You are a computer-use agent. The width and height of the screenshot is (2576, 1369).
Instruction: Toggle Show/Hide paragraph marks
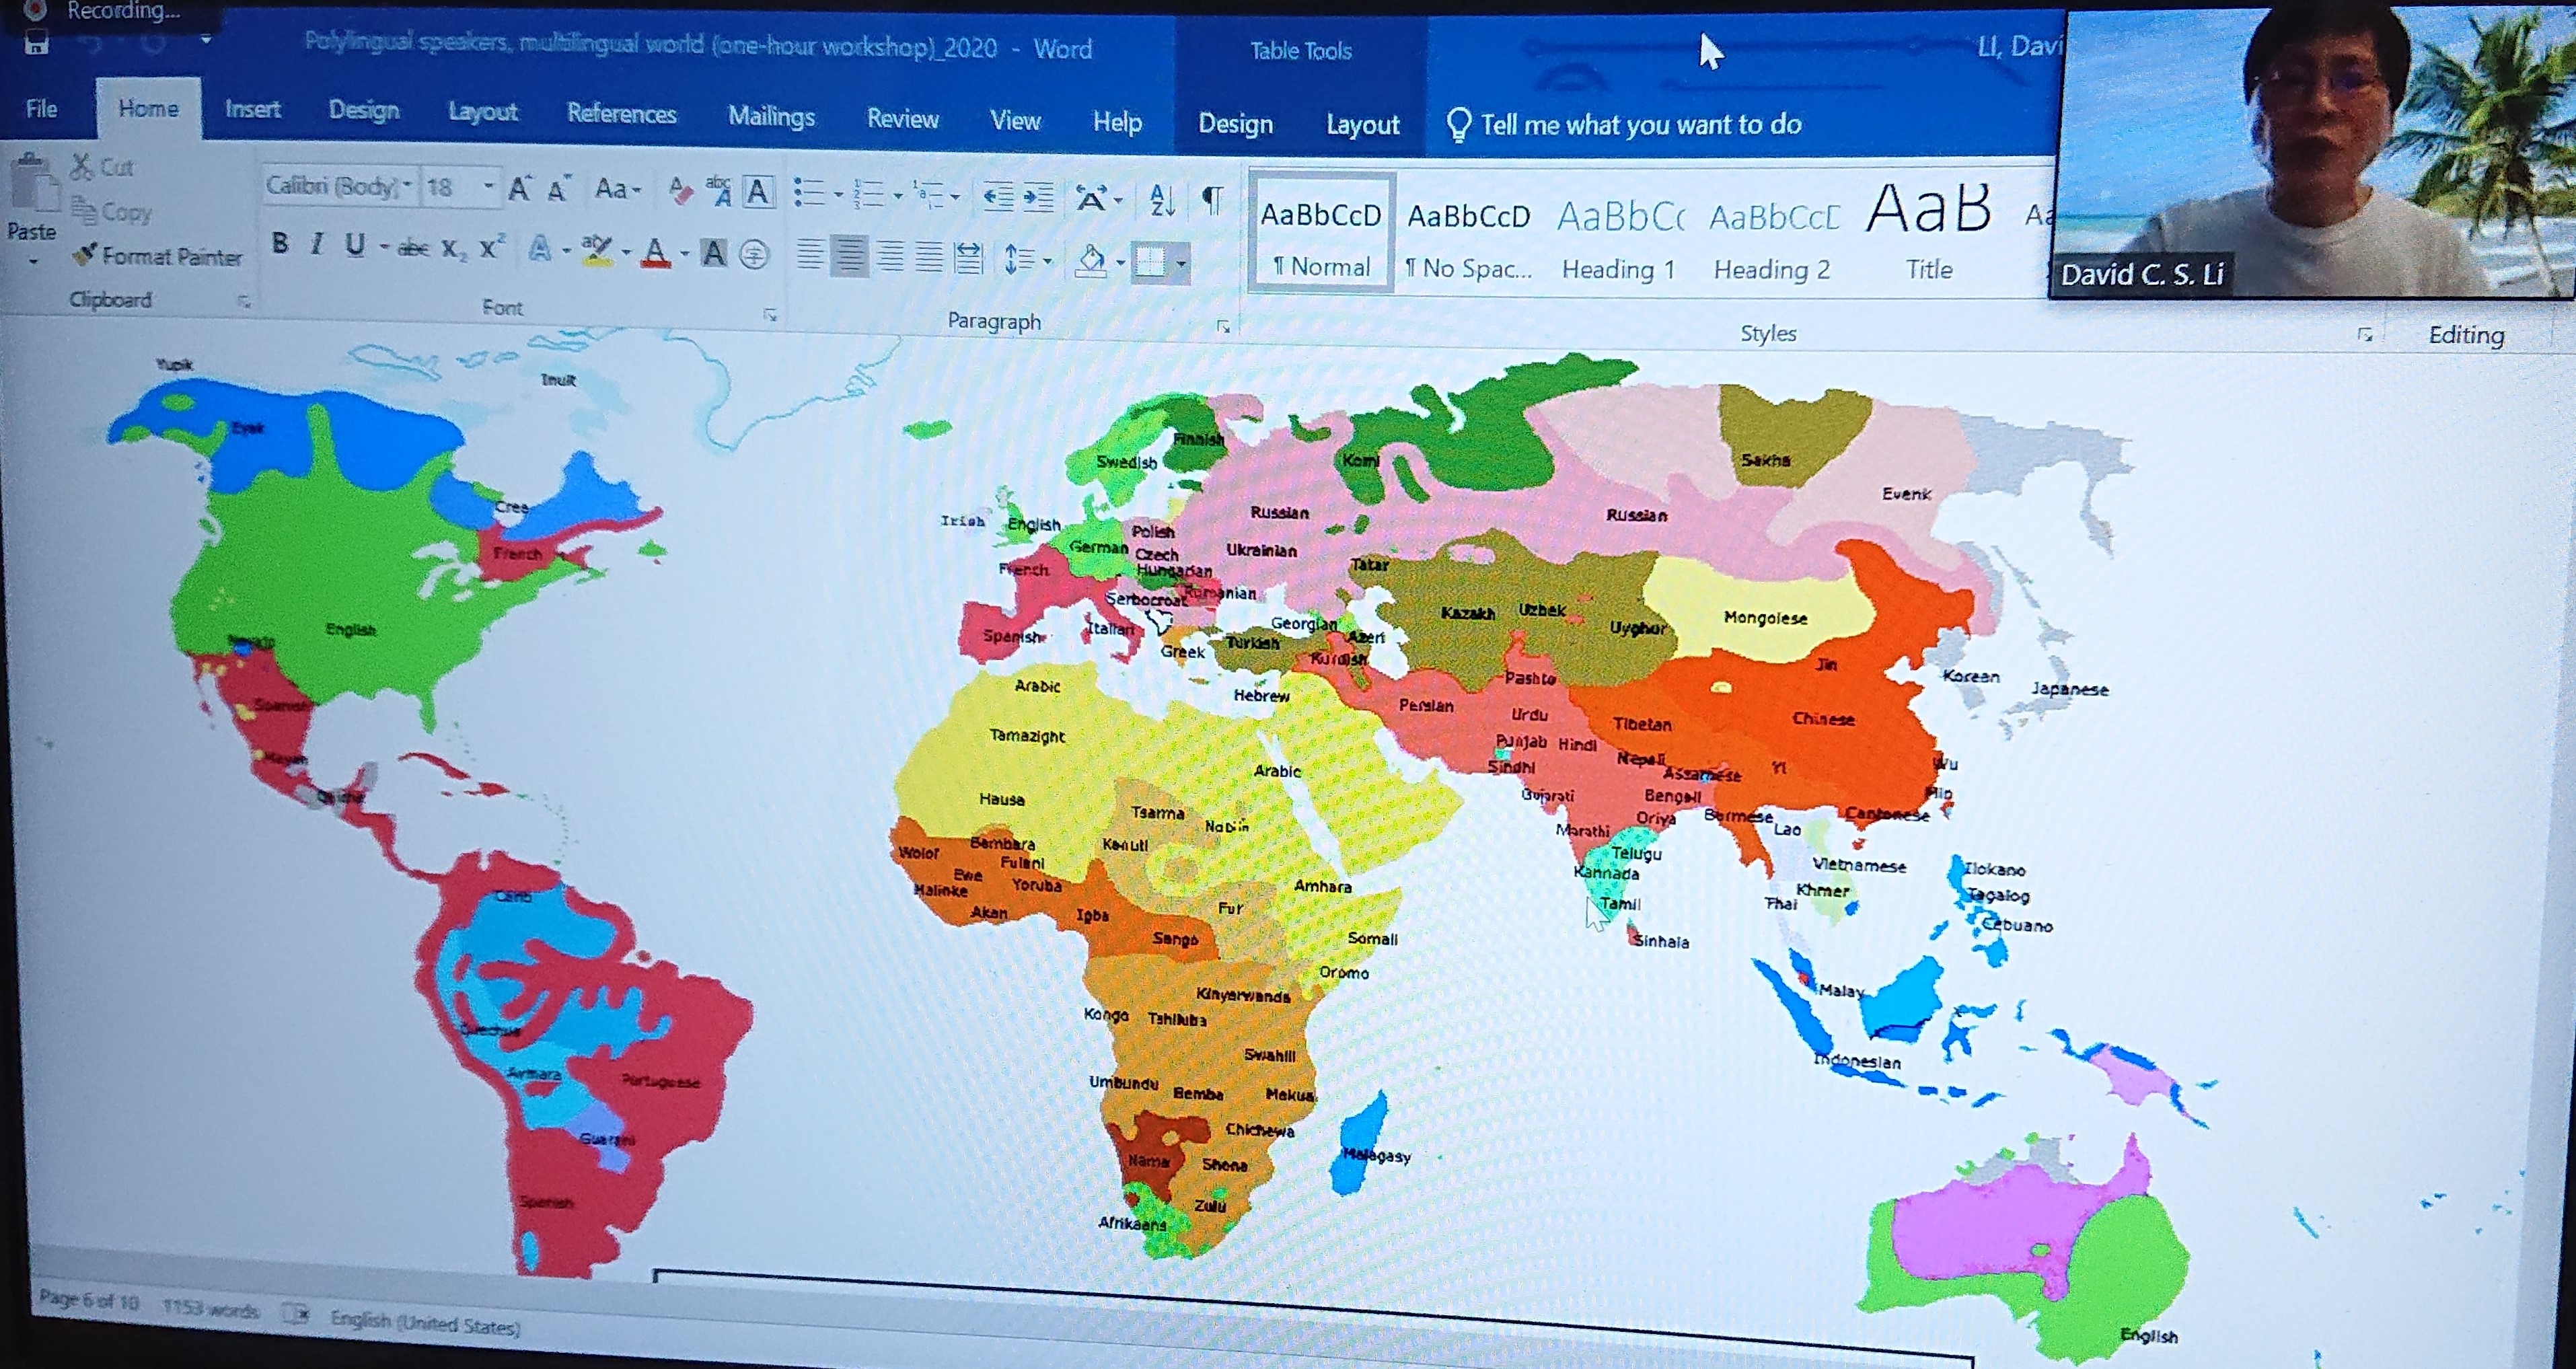pyautogui.click(x=1212, y=201)
